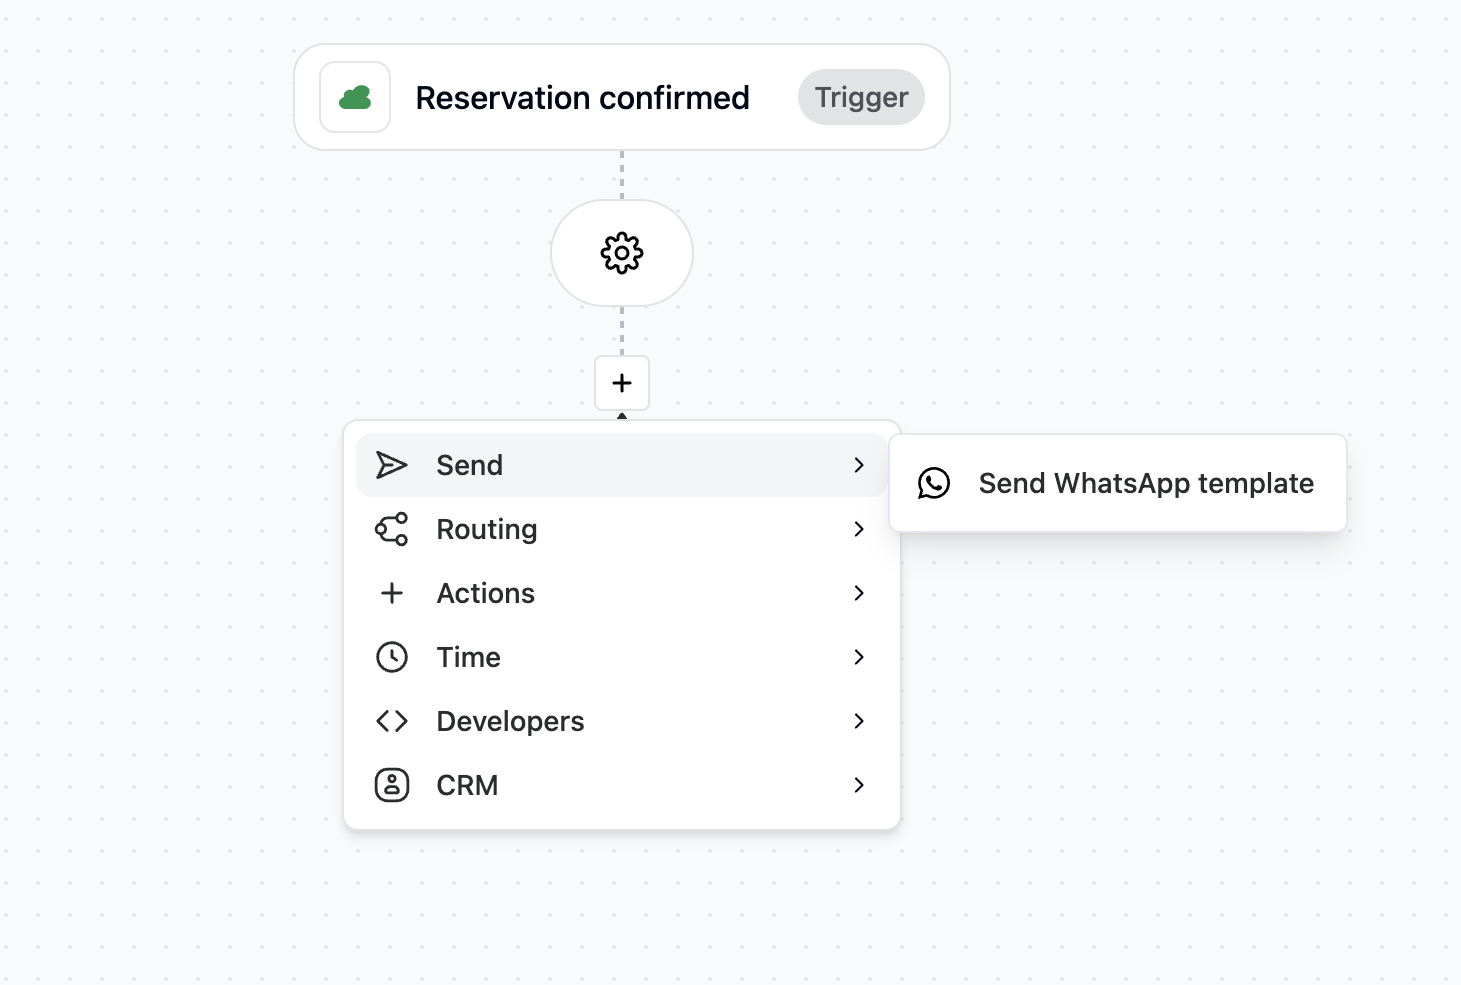The width and height of the screenshot is (1461, 985).
Task: Choose Routing in the step menu
Action: (621, 529)
